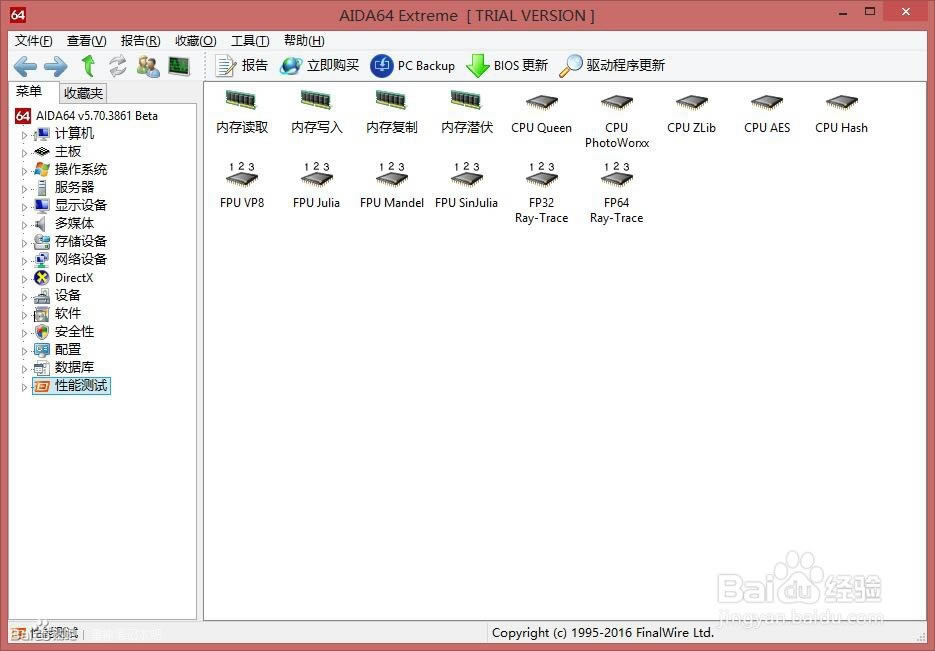Select 设备 in the tree
This screenshot has width=935, height=651.
[57, 296]
